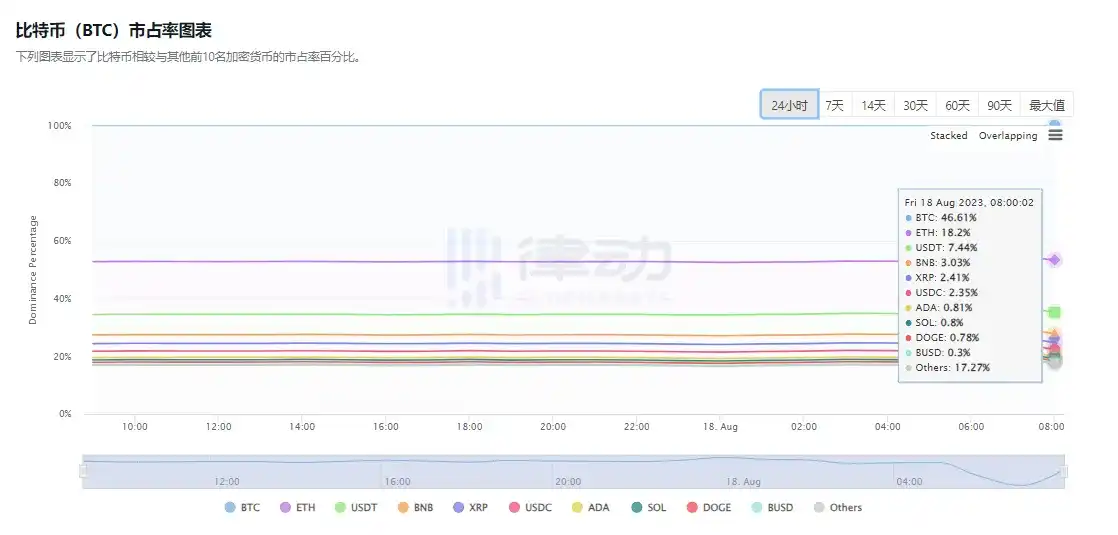The width and height of the screenshot is (1118, 535).
Task: Switch chart to Stacked mode
Action: click(x=948, y=136)
